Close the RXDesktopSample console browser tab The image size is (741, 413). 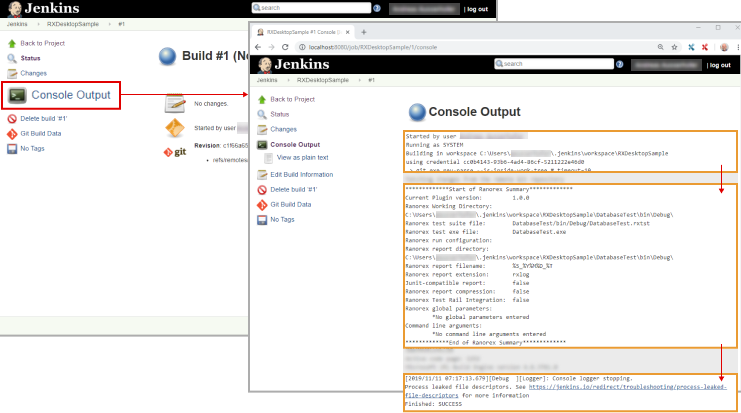347,32
